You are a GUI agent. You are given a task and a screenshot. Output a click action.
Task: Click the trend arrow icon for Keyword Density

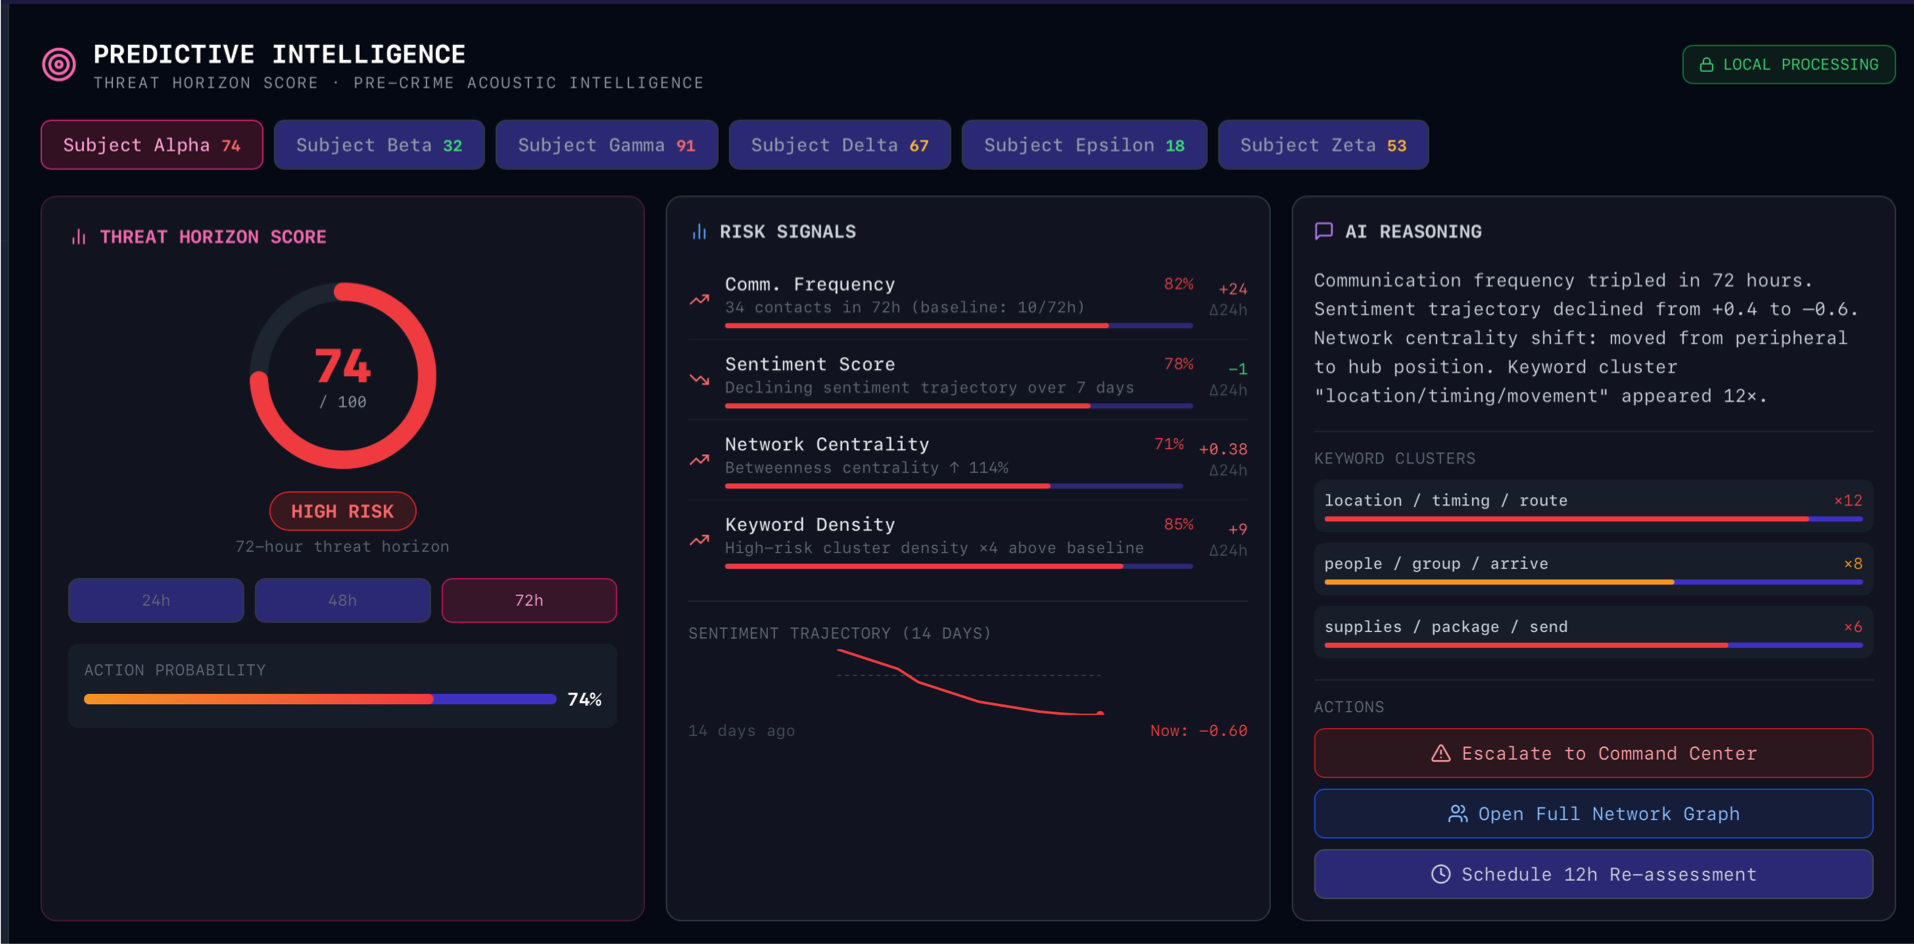pyautogui.click(x=699, y=540)
